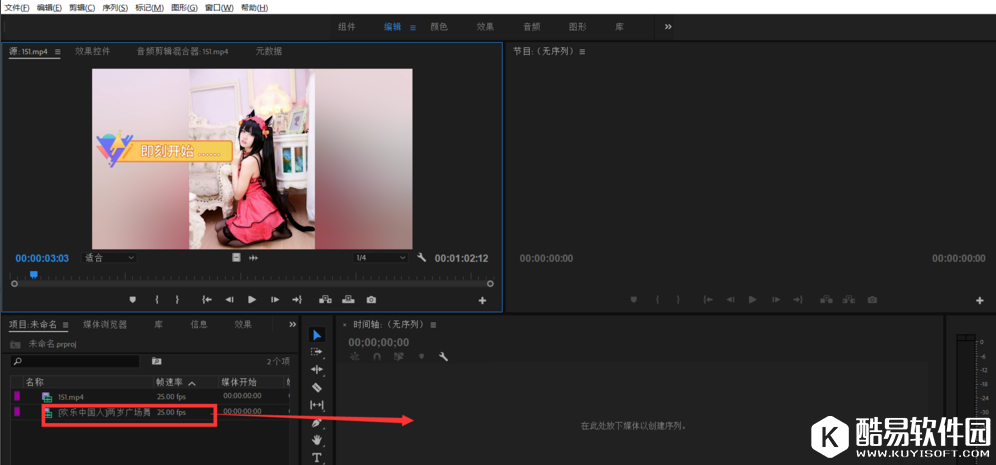Viewport: 996px width, 465px height.
Task: Select the Pen tool
Action: tap(317, 422)
